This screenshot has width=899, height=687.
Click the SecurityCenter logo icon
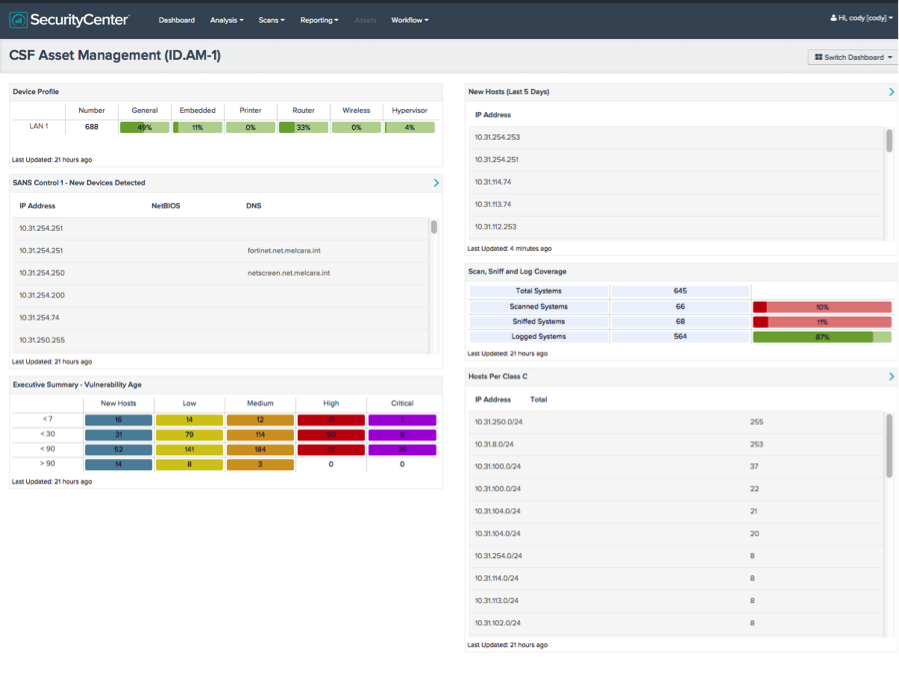coord(18,20)
